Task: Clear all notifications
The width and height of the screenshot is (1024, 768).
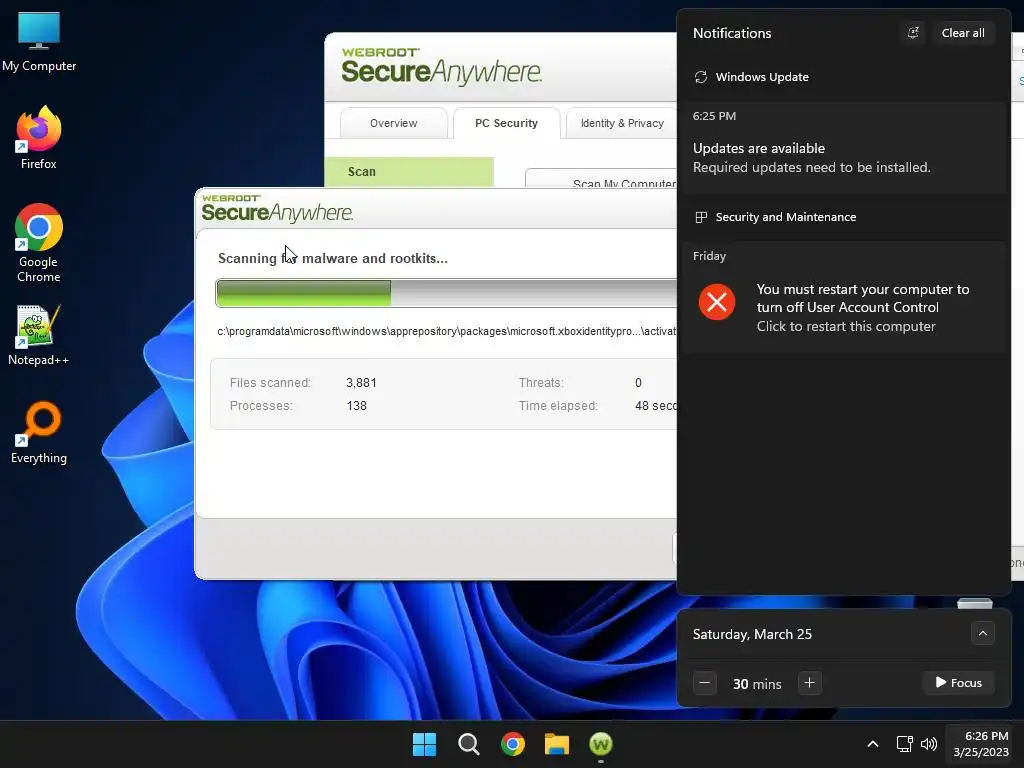Action: click(963, 33)
